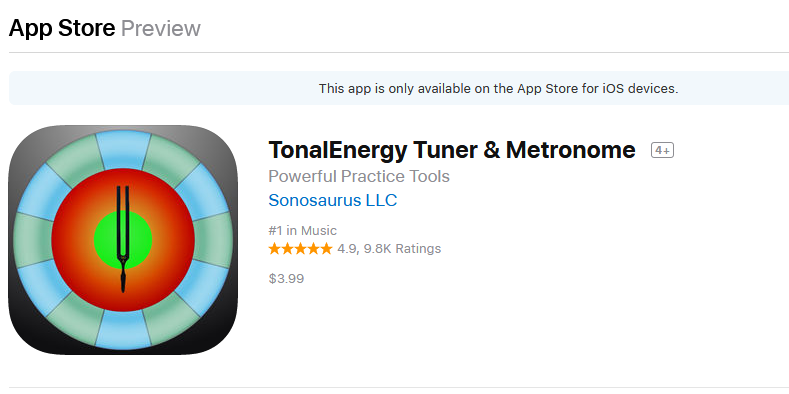The image size is (789, 394).
Task: Click the 9.8K Ratings text
Action: tap(402, 249)
